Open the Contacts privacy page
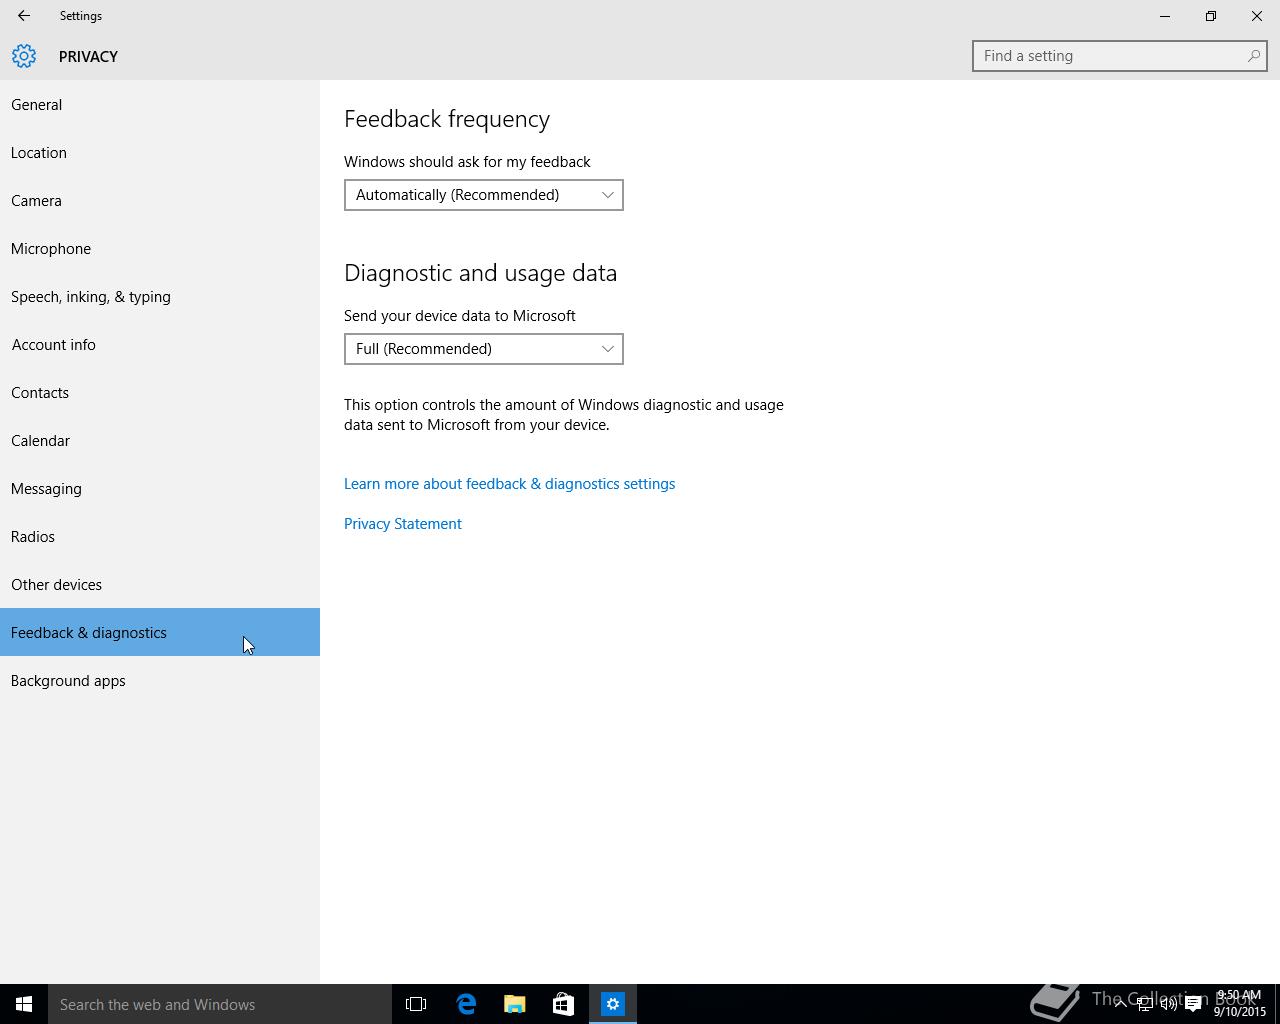Viewport: 1280px width, 1024px height. coord(160,392)
